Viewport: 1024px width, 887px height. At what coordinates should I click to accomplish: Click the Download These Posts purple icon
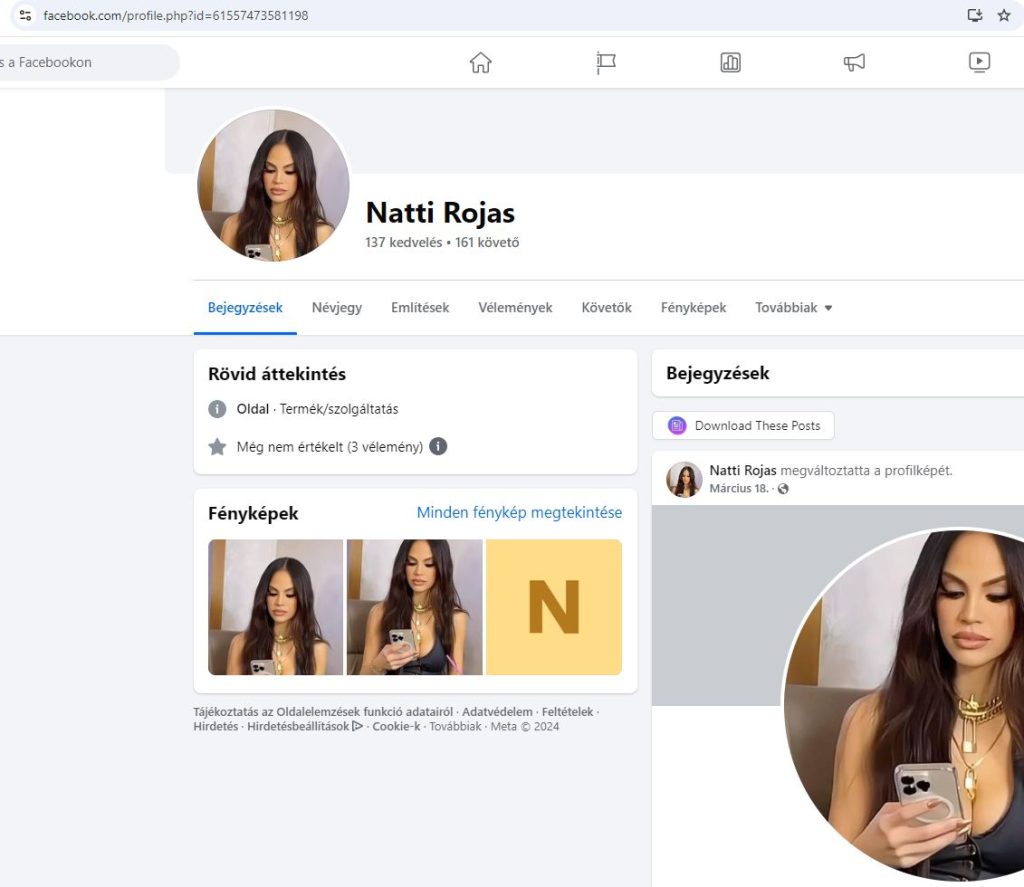pos(677,426)
